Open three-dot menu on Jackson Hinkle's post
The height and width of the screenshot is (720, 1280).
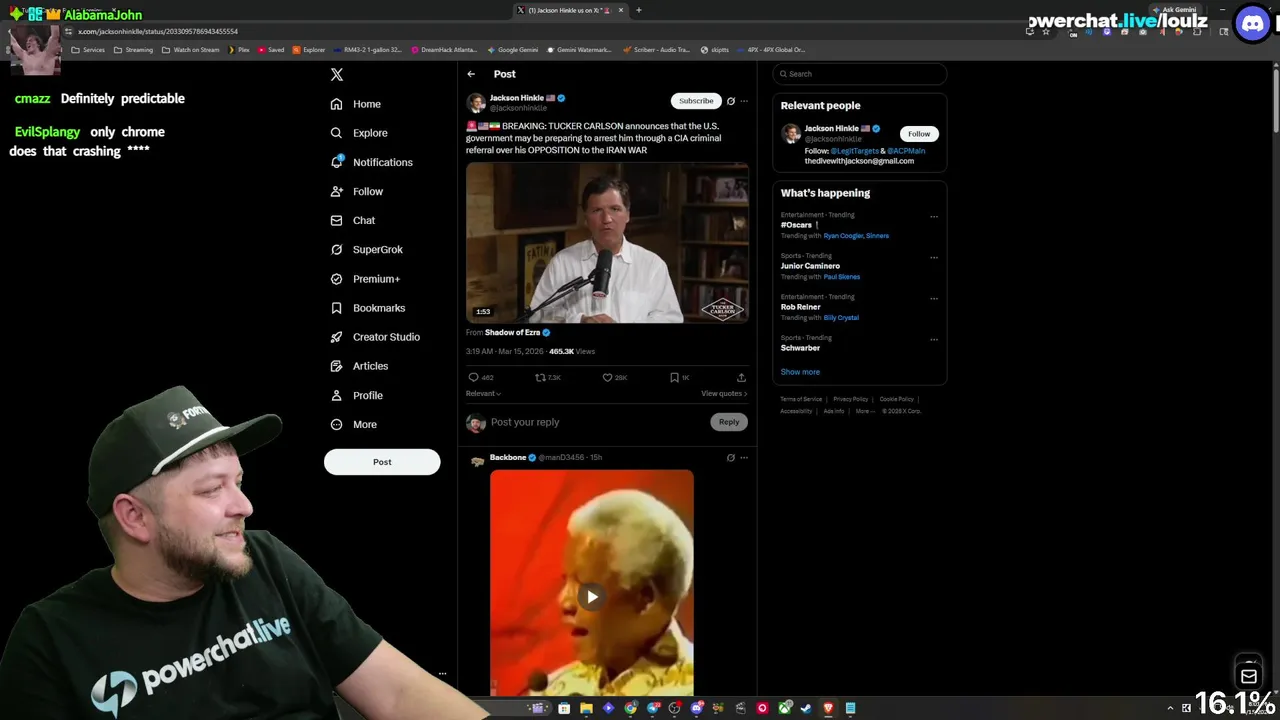(x=743, y=101)
